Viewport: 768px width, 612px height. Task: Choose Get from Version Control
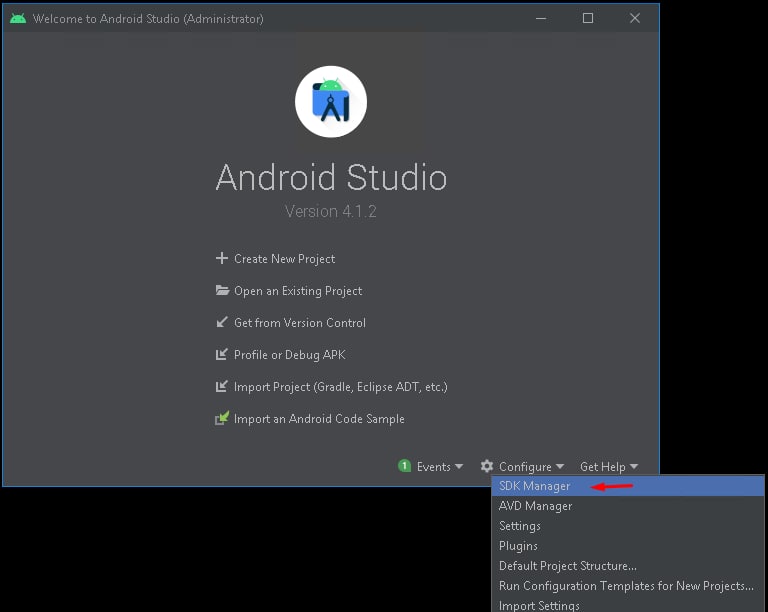pos(300,323)
